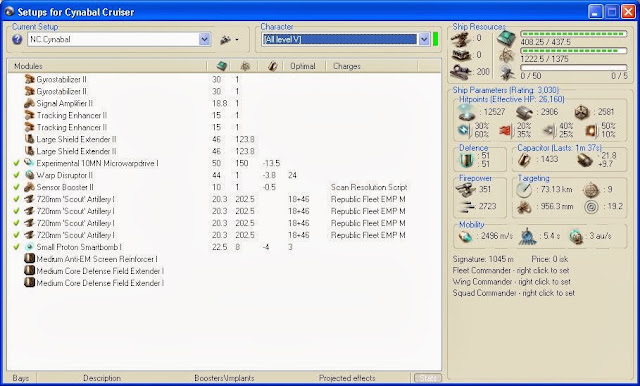The image size is (640, 386).
Task: Select the All level V character field
Action: (340, 39)
